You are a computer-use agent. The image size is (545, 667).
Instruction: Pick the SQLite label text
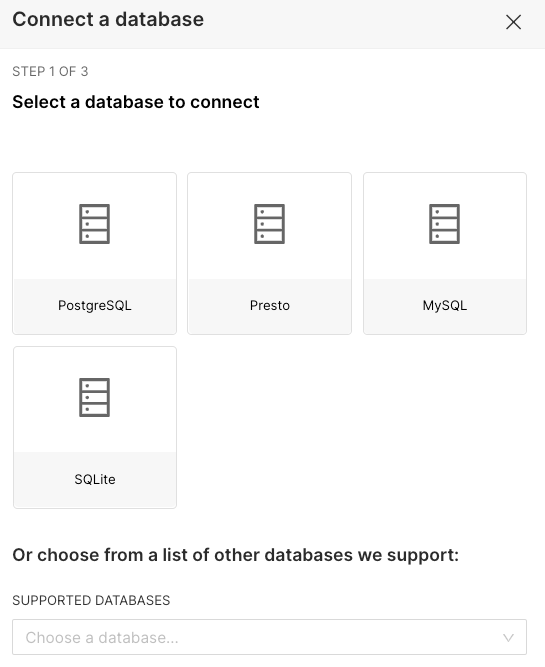[x=94, y=479]
